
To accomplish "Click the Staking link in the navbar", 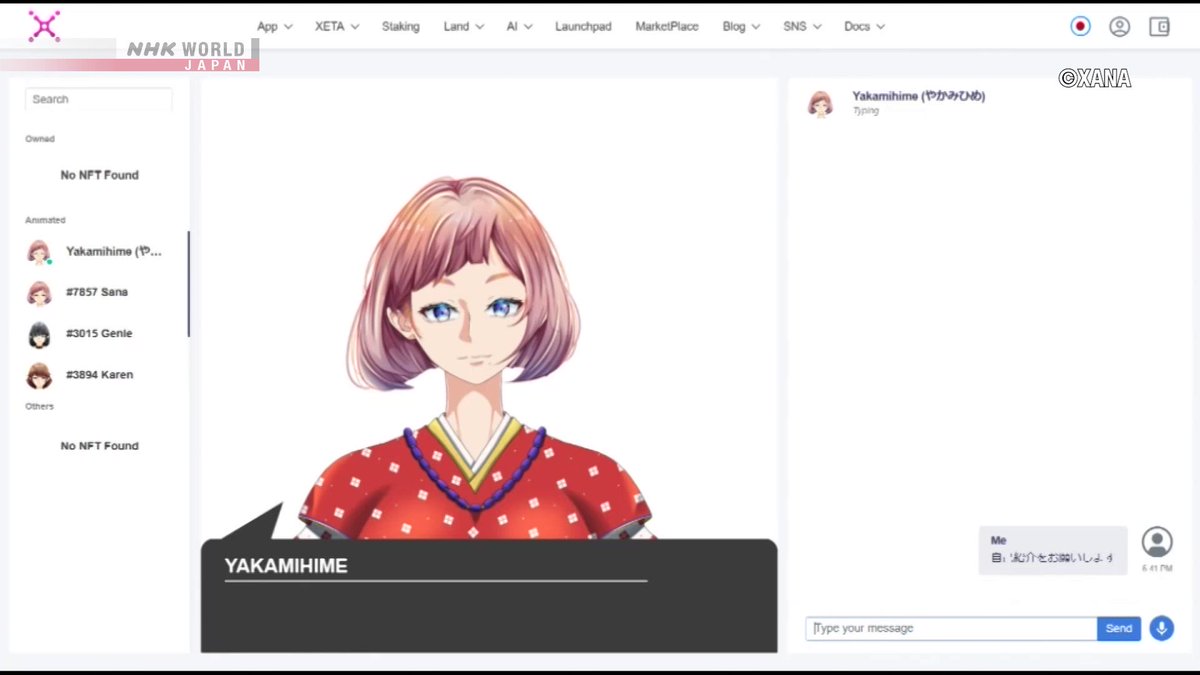I will [400, 26].
